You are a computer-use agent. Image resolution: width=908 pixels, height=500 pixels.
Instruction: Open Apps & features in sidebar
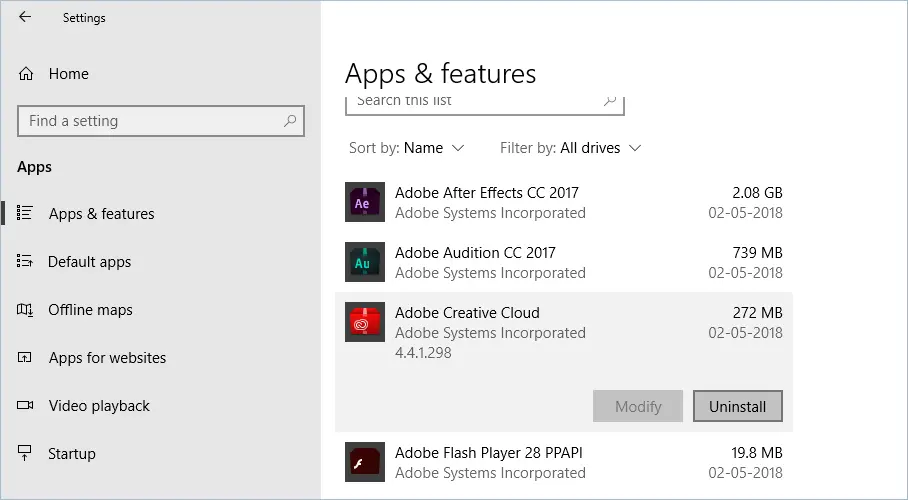101,214
